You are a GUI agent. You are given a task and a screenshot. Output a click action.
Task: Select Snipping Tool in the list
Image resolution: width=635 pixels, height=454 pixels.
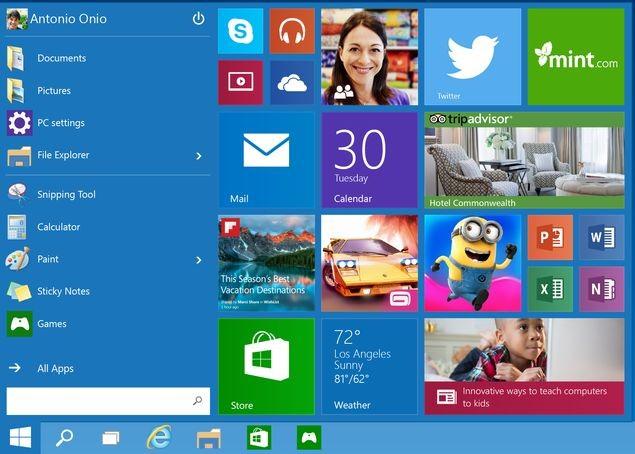pyautogui.click(x=65, y=194)
